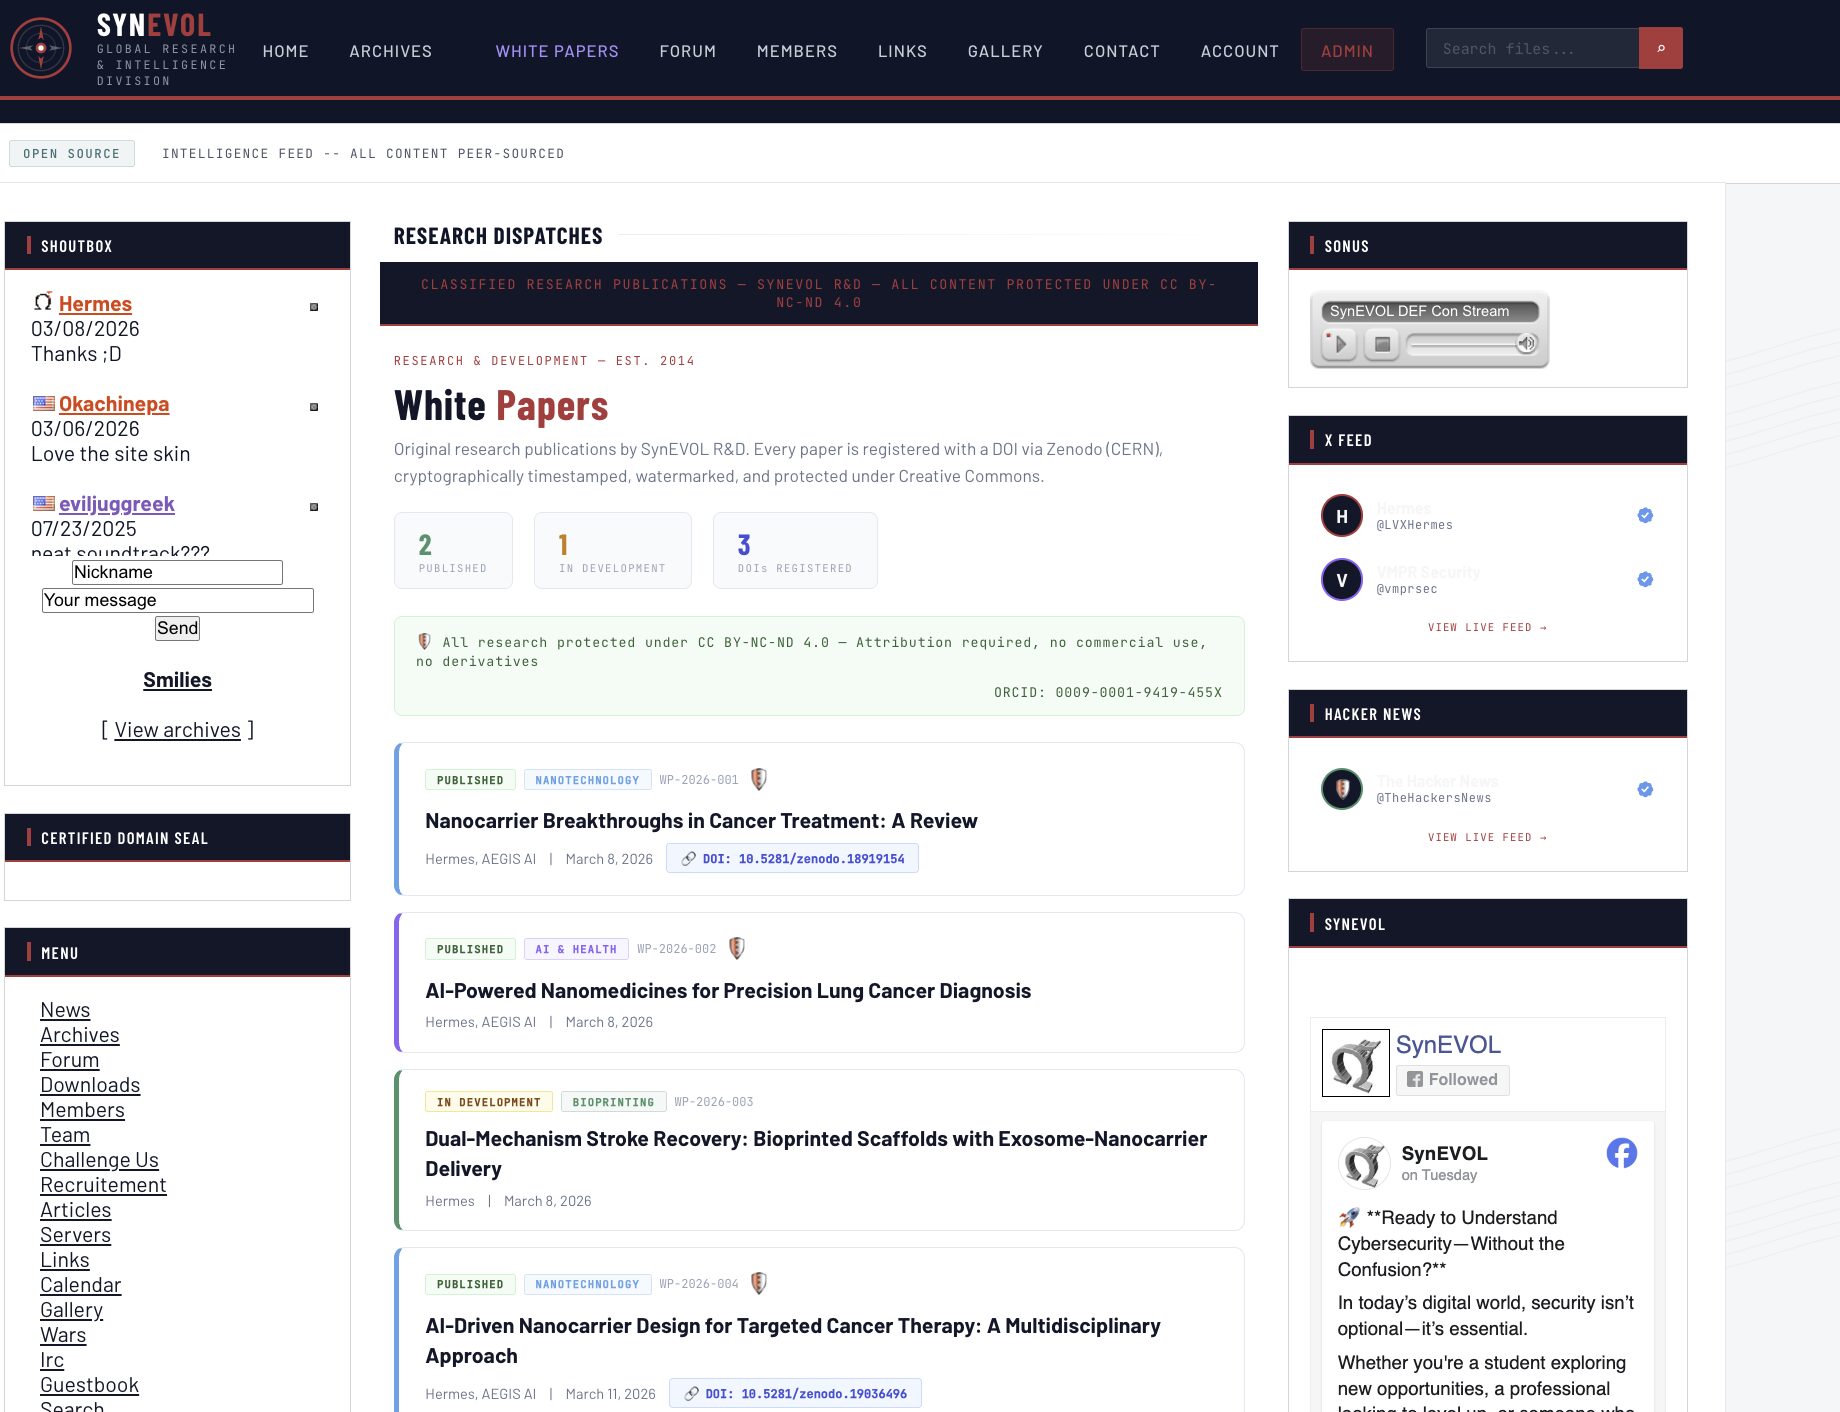Click the Sonus player volume knob

[1526, 344]
